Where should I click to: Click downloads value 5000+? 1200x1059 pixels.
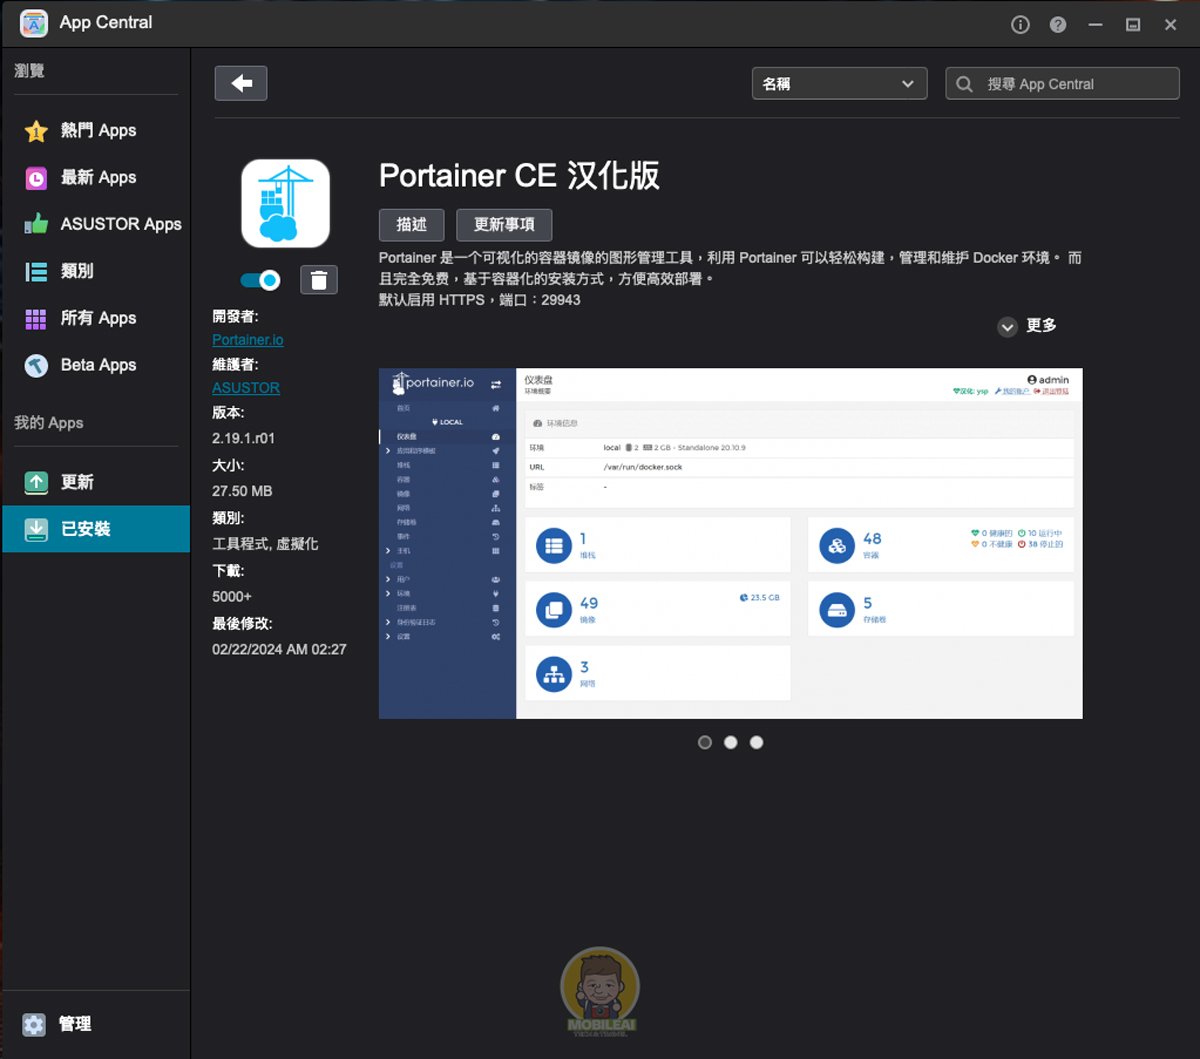[232, 597]
